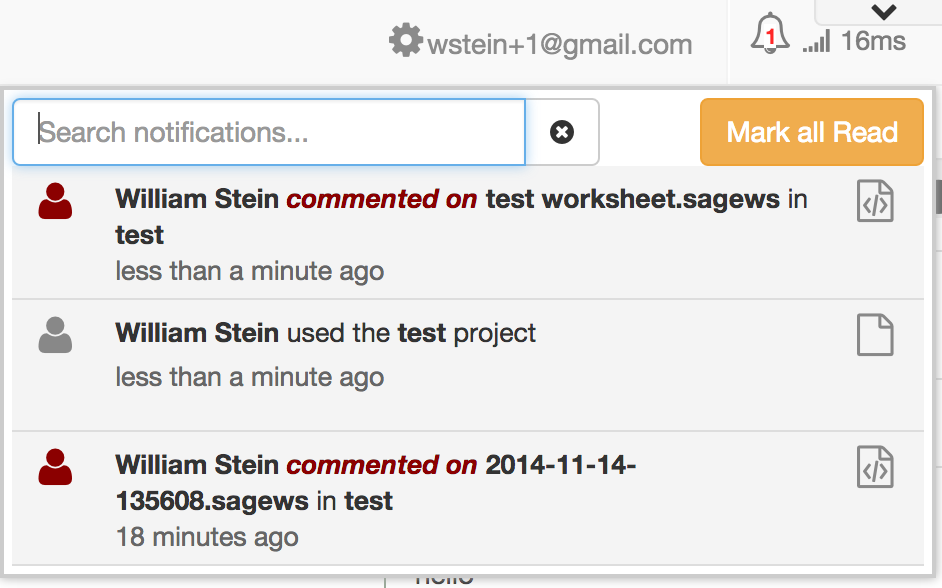
Task: Click gray user avatar beside project usage
Action: coord(55,335)
